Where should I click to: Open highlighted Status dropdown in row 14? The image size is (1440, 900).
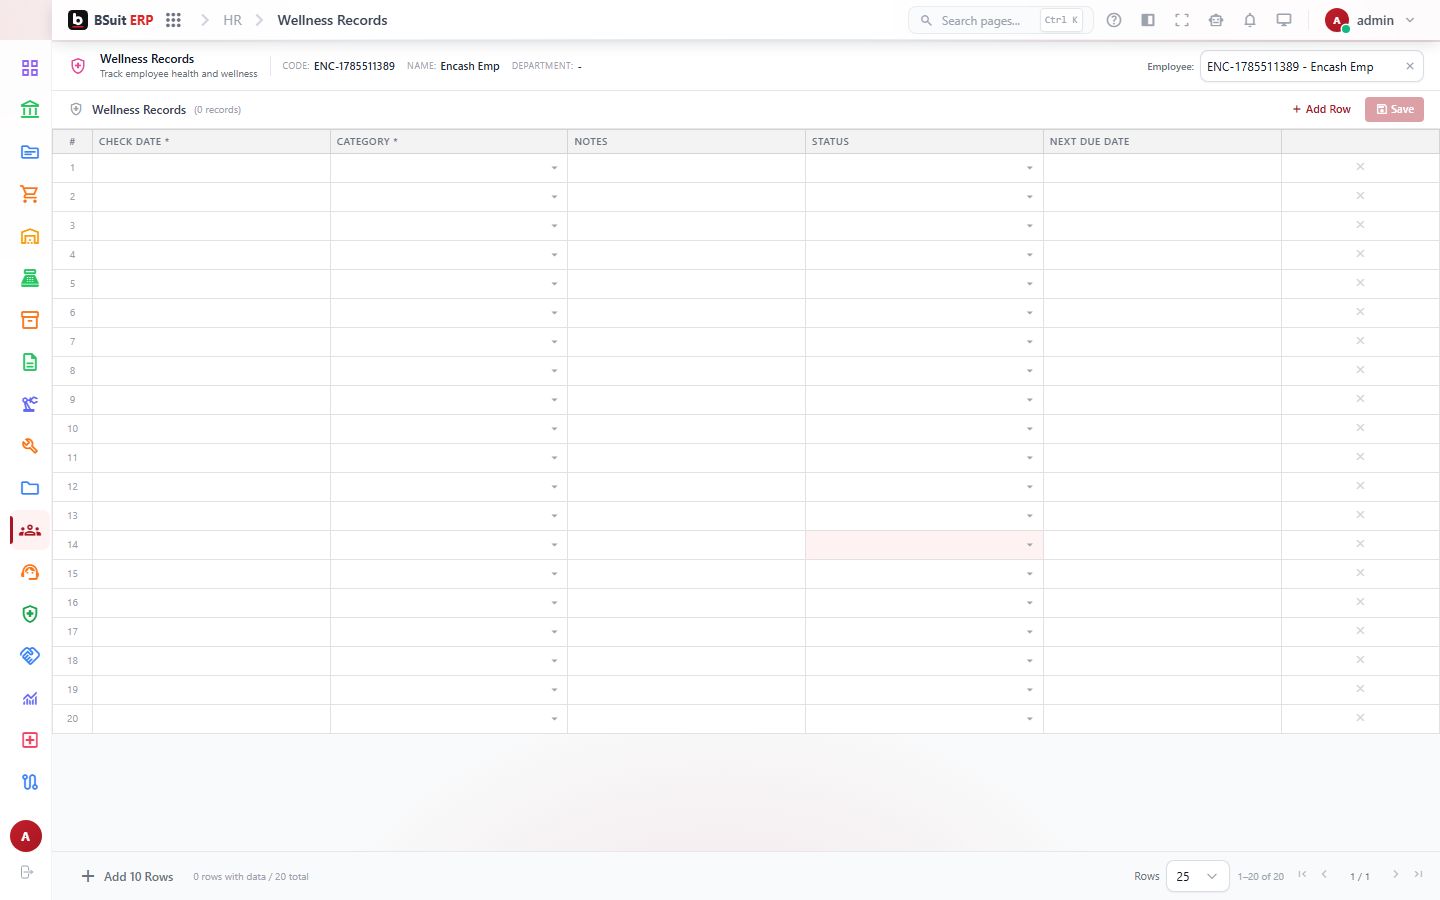1029,545
